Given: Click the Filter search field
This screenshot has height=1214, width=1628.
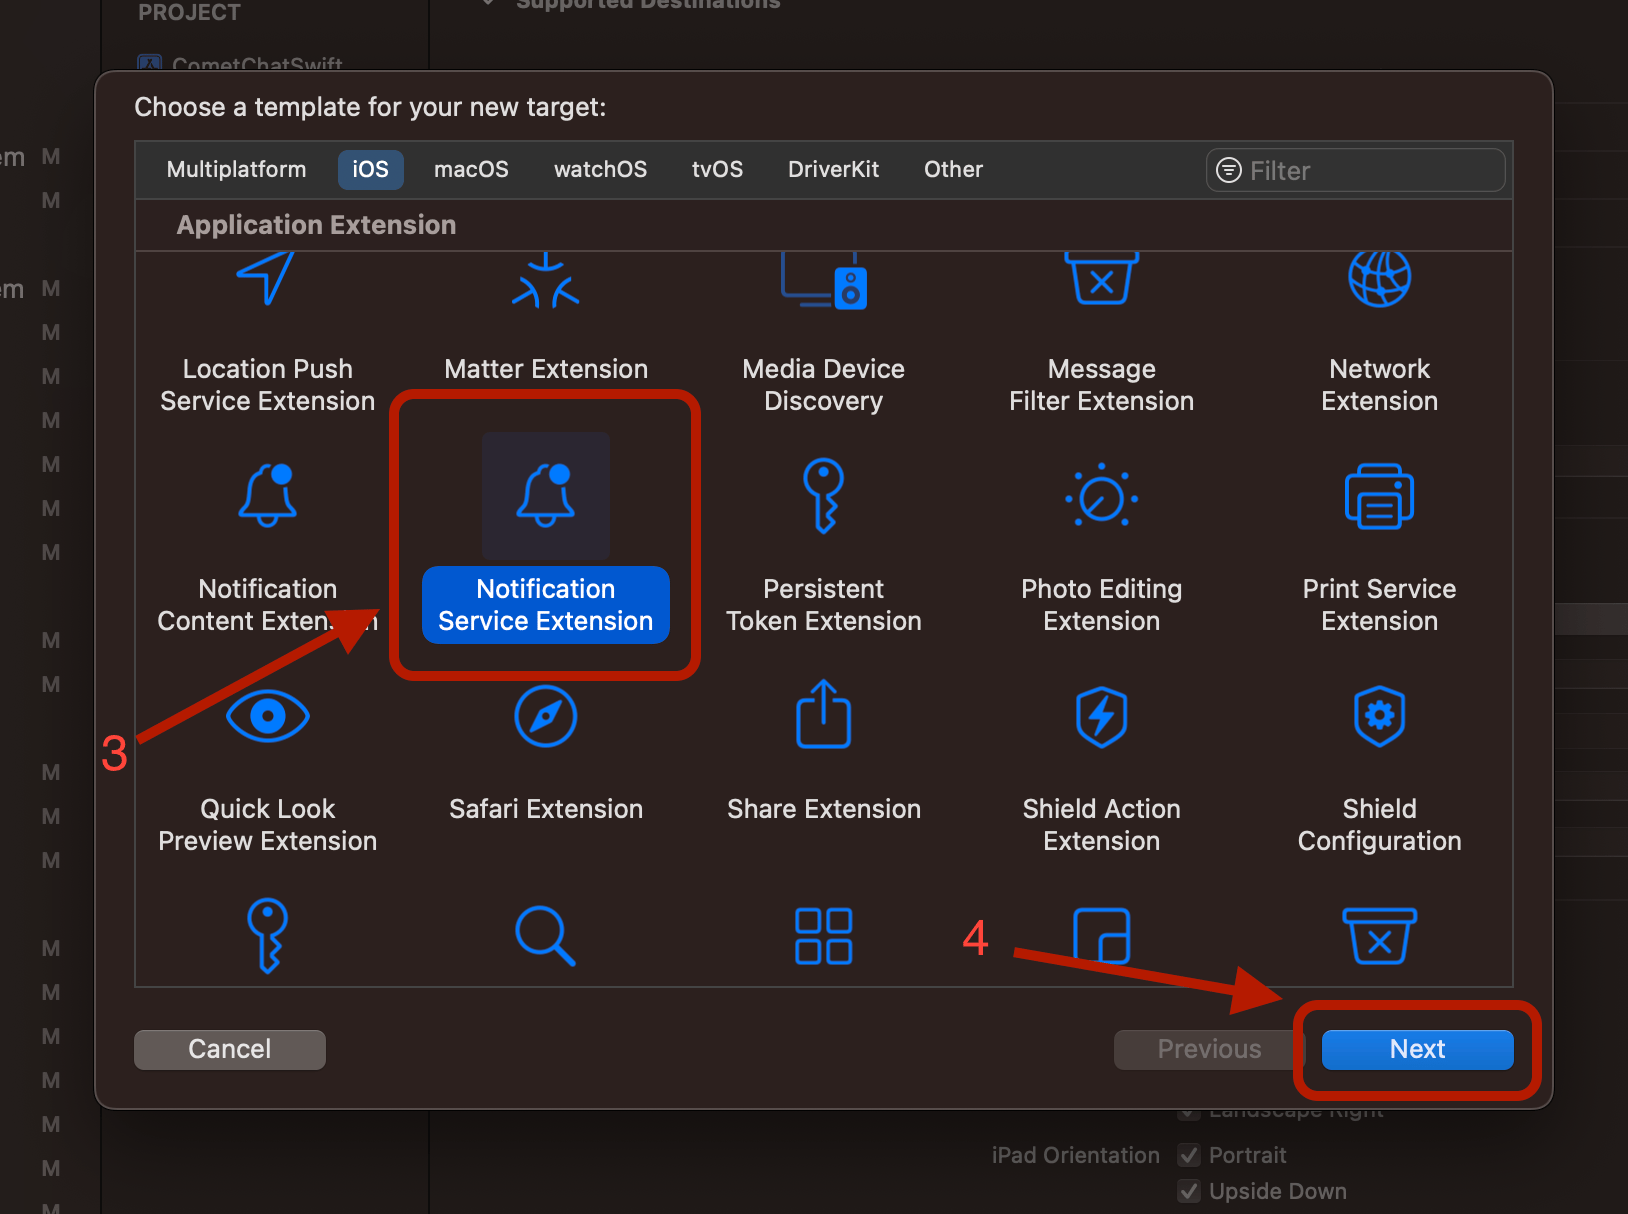Looking at the screenshot, I should (1355, 171).
